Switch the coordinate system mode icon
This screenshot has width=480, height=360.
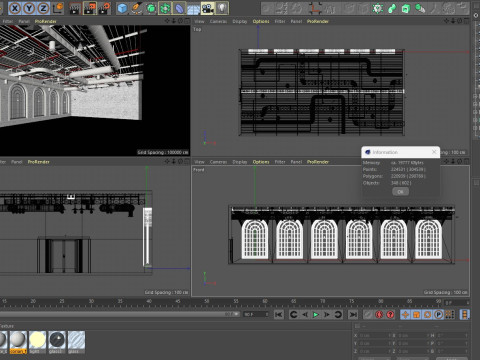[58, 8]
